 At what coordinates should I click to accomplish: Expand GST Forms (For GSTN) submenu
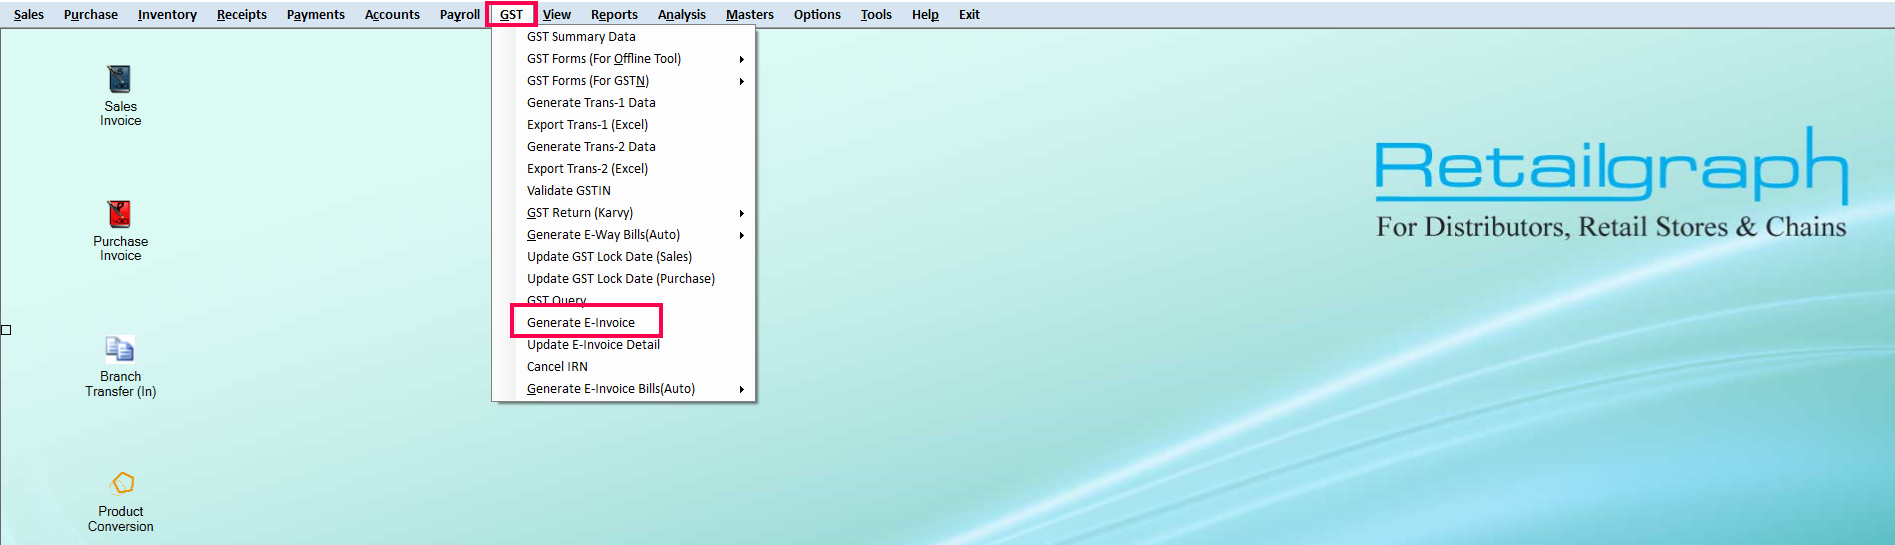pos(623,81)
